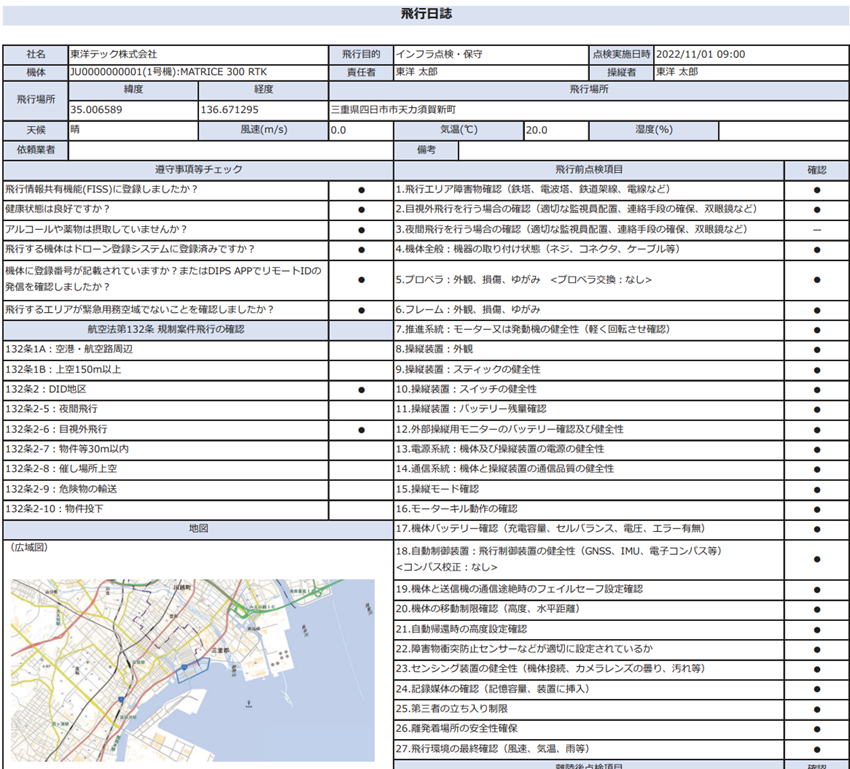This screenshot has width=850, height=769.
Task: Click the empty humidity value field
Action: pos(784,130)
